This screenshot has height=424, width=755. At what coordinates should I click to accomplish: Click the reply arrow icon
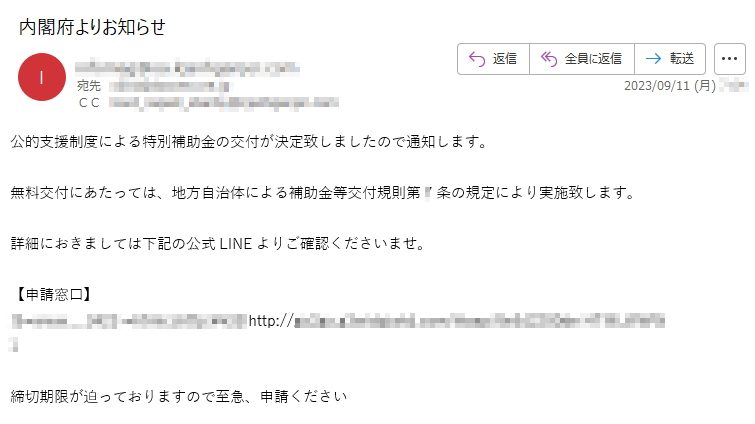point(477,59)
